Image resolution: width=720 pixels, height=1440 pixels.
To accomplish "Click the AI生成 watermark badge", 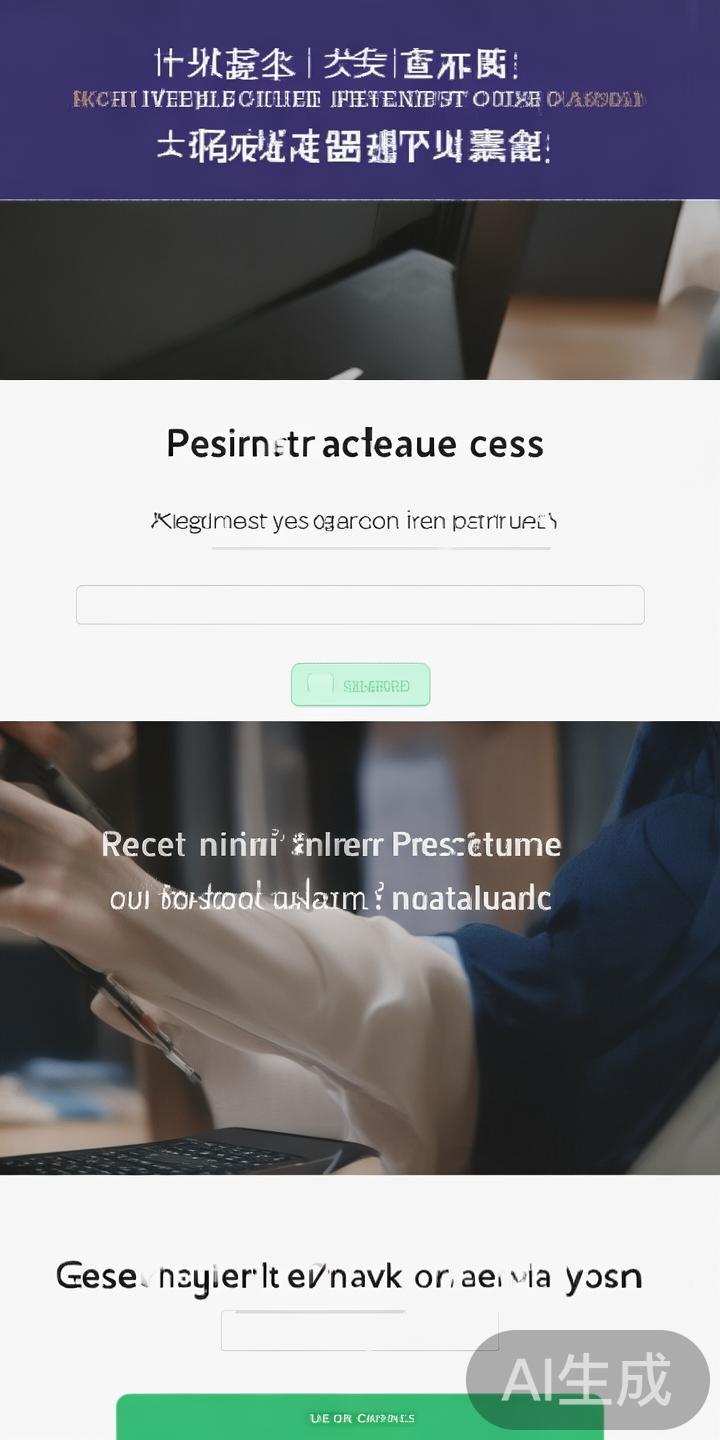I will click(588, 1380).
